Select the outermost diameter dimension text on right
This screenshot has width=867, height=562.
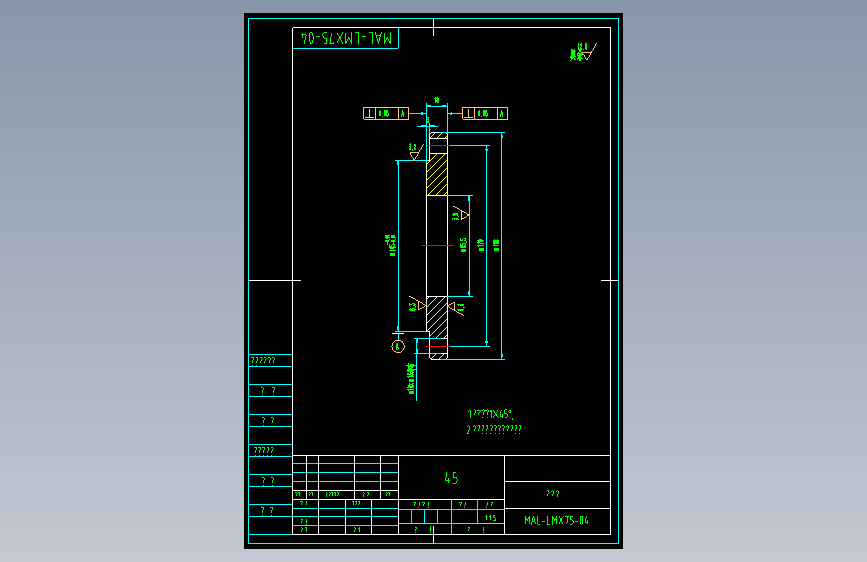(x=497, y=245)
